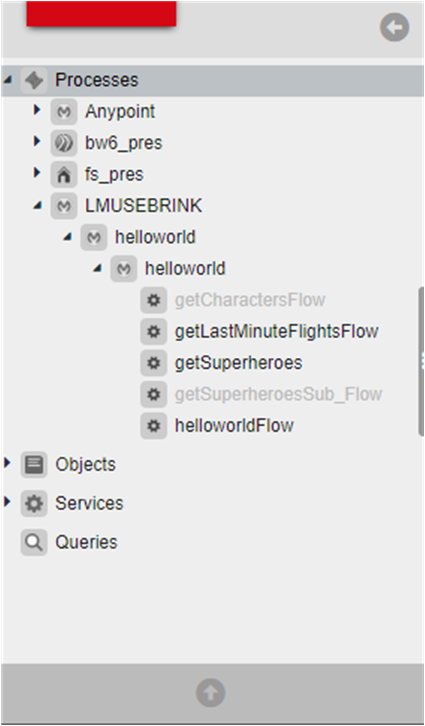Viewport: 425px width, 726px height.
Task: Select the greyed getCharactersFlow item
Action: 250,300
